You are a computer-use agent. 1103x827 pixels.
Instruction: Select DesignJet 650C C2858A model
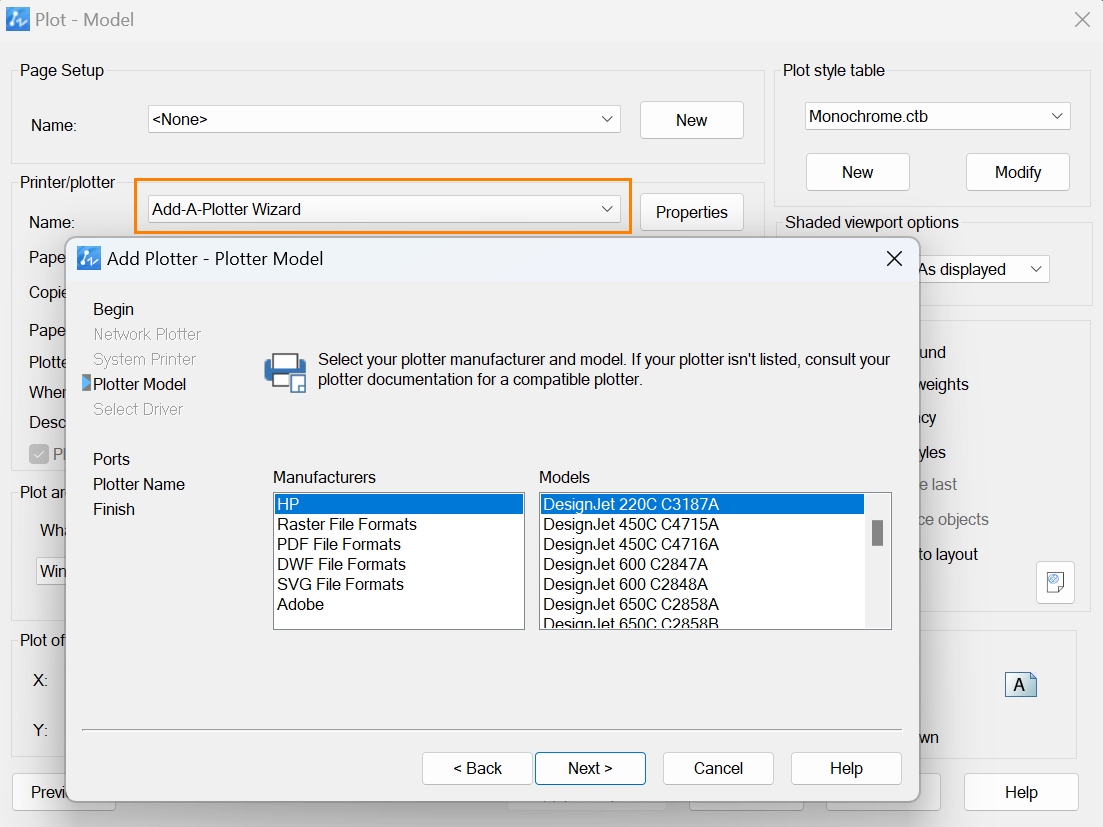(702, 605)
